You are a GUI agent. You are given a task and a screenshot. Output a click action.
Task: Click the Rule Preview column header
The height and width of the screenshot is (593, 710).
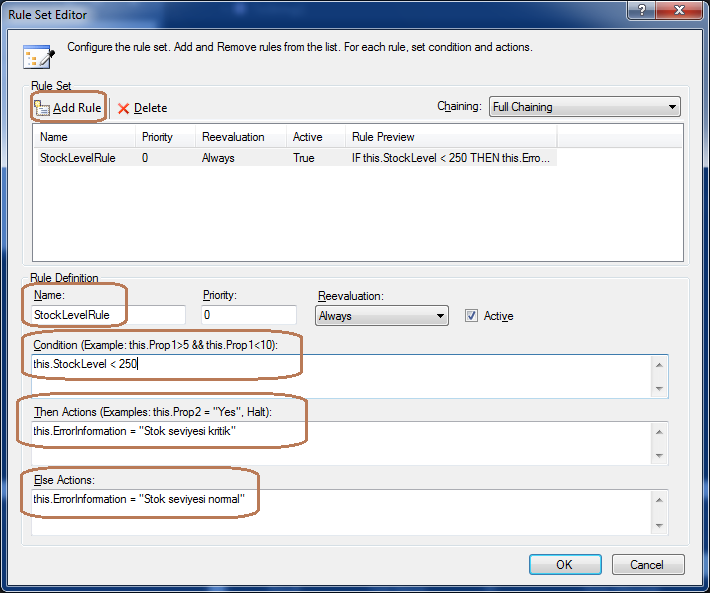[450, 137]
